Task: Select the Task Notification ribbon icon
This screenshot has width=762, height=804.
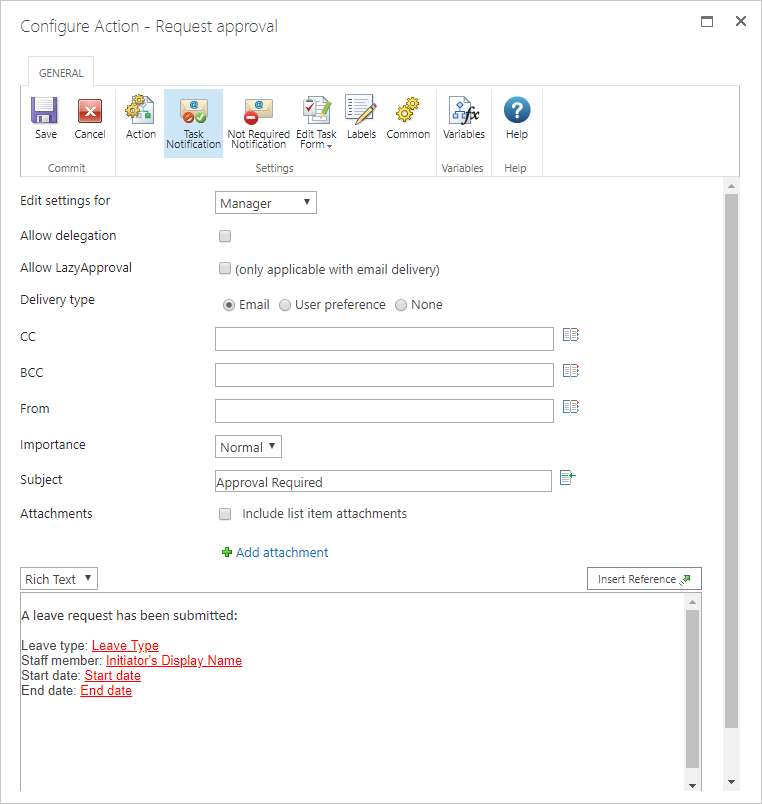Action: click(193, 123)
